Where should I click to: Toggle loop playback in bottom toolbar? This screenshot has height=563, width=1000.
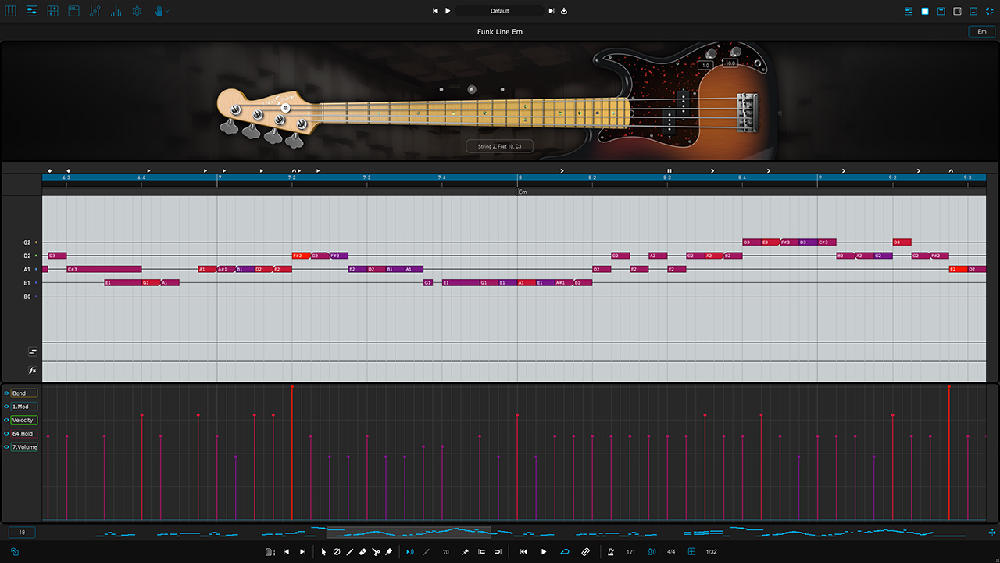pyautogui.click(x=565, y=552)
